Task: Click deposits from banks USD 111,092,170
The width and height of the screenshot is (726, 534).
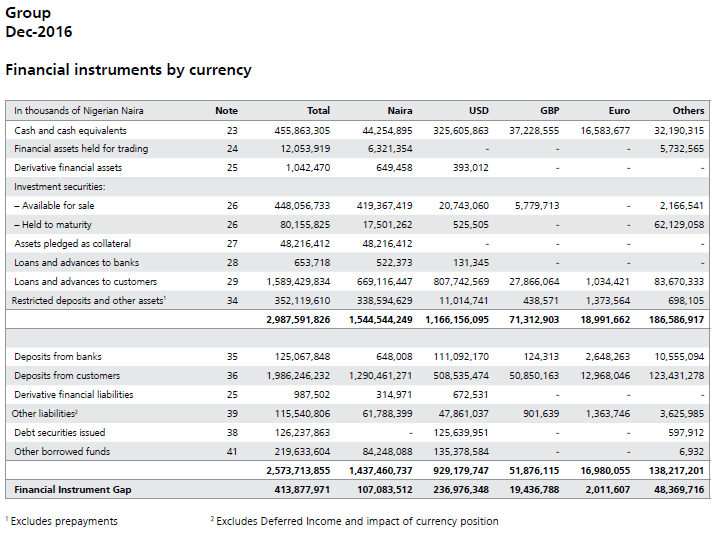Action: tap(461, 357)
